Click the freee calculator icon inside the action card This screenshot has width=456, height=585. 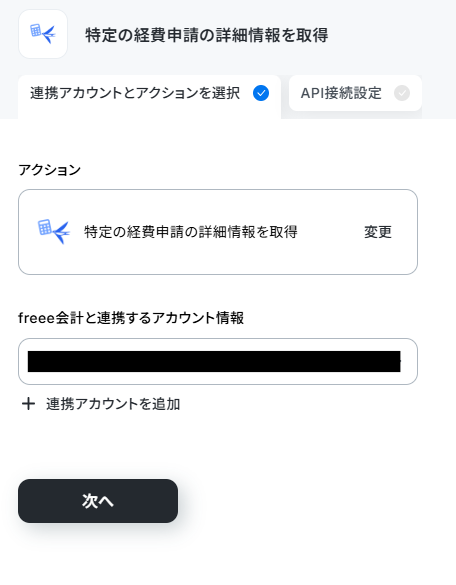coord(45,227)
